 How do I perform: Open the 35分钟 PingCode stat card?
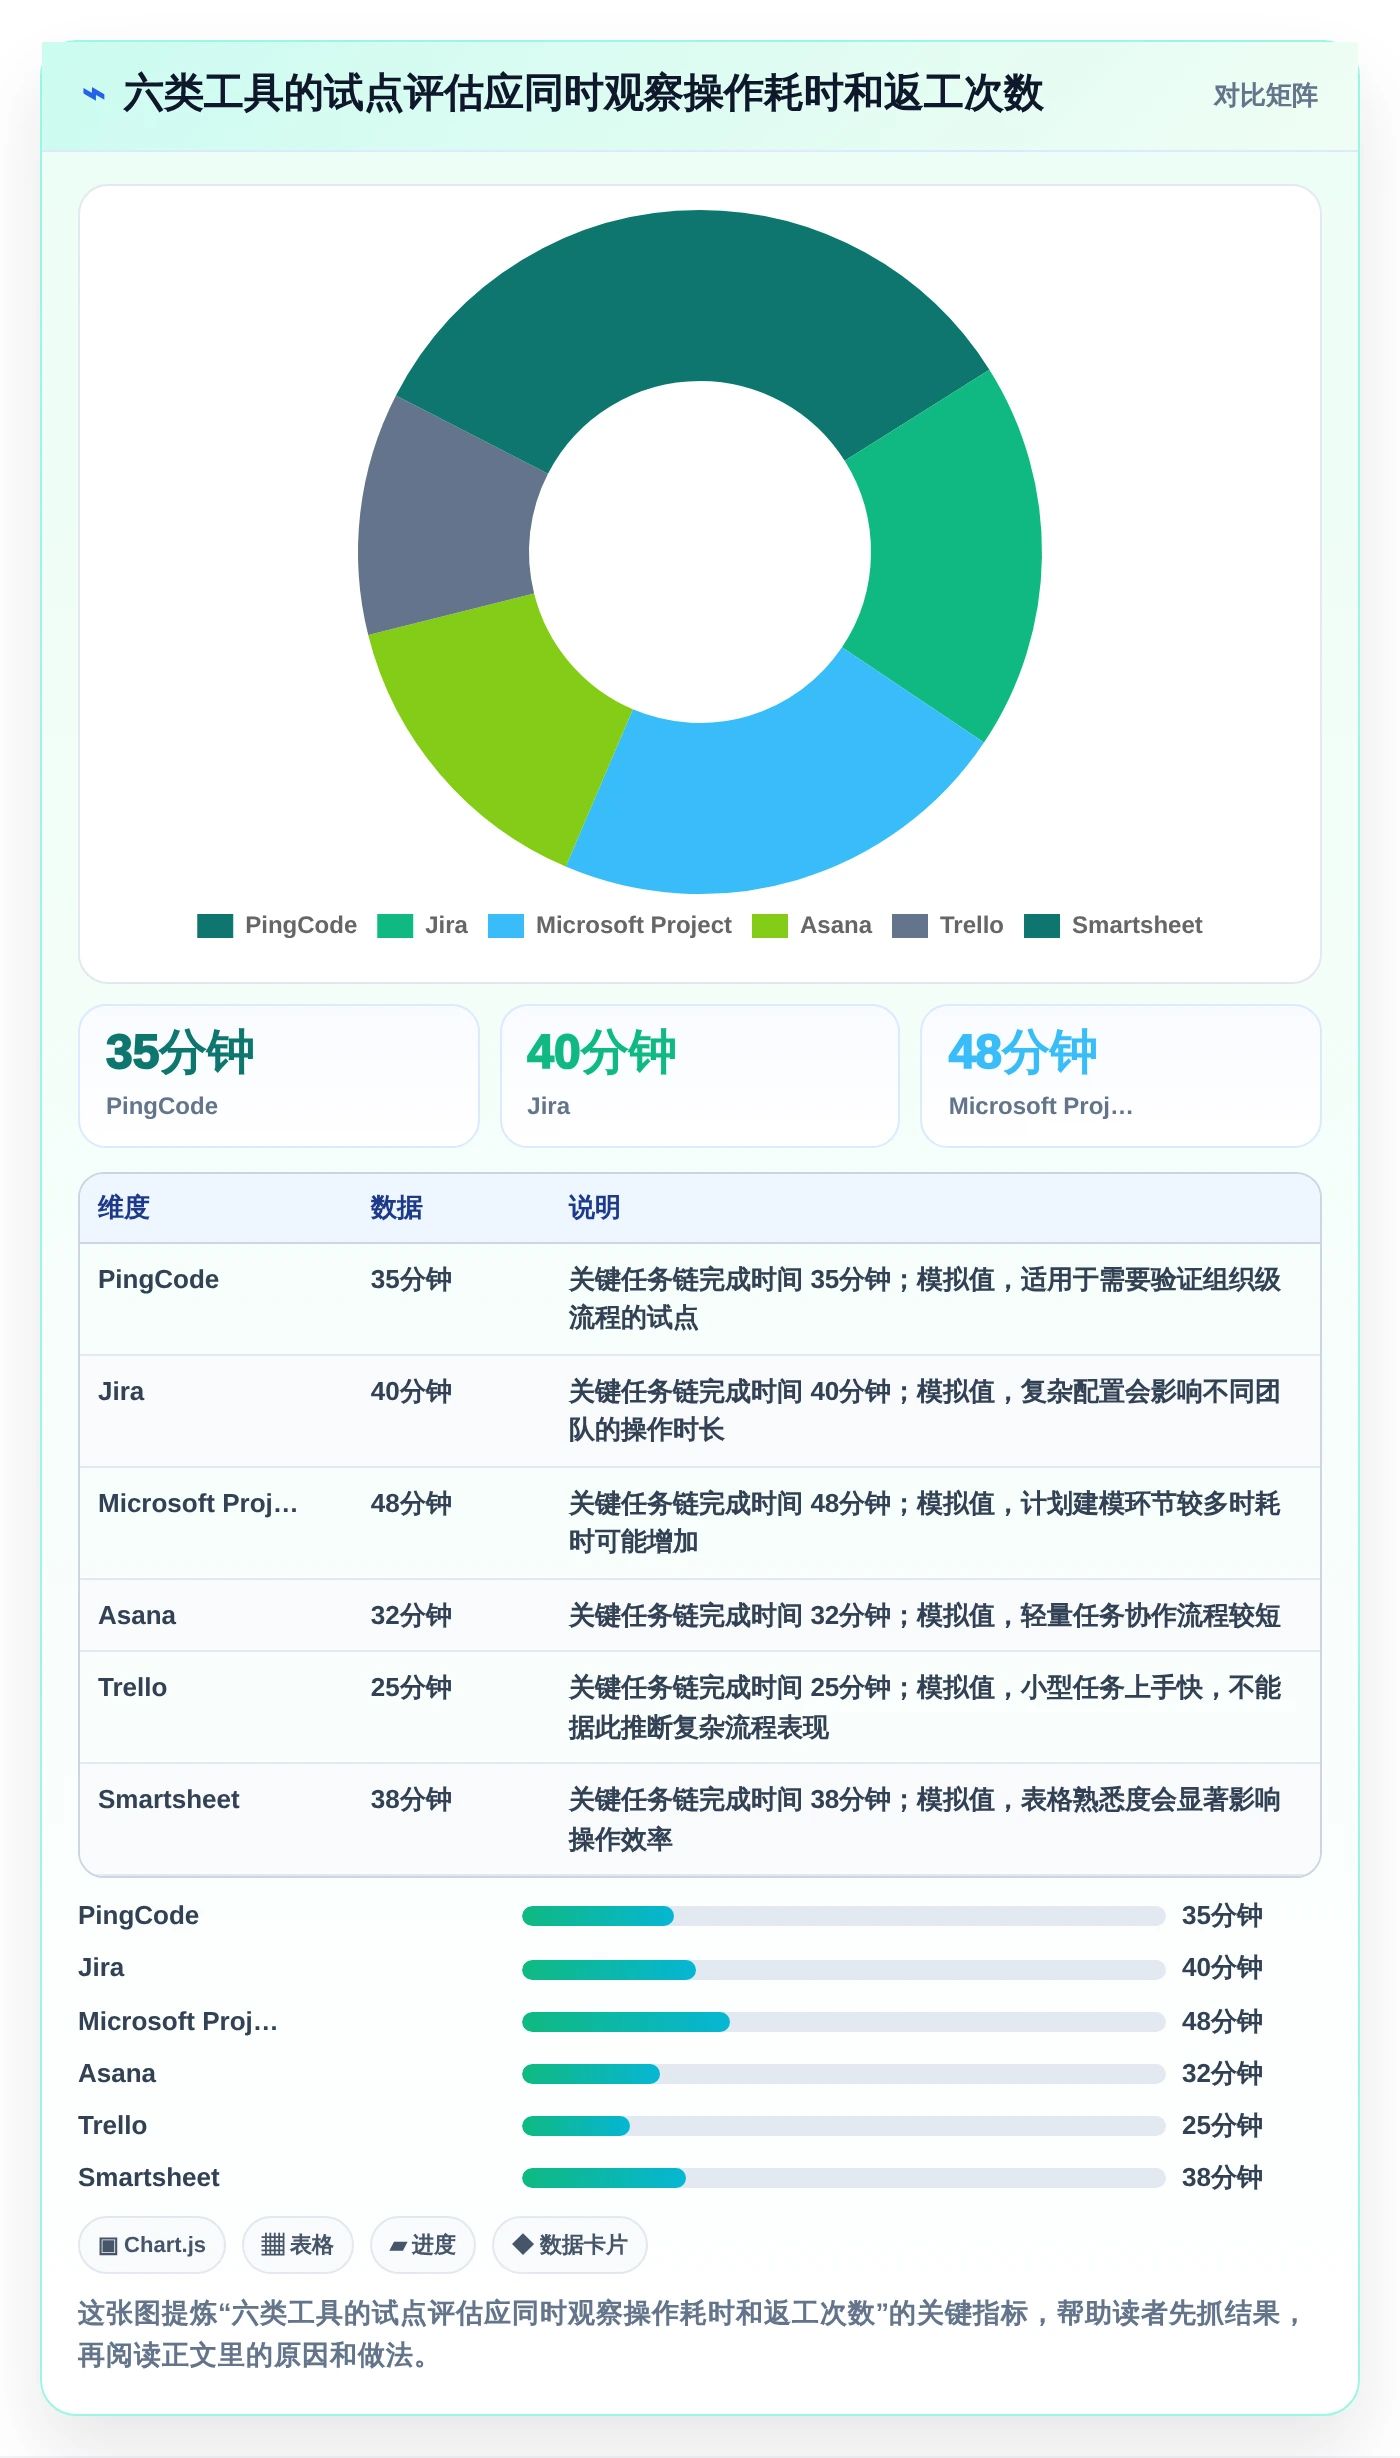(x=279, y=1076)
